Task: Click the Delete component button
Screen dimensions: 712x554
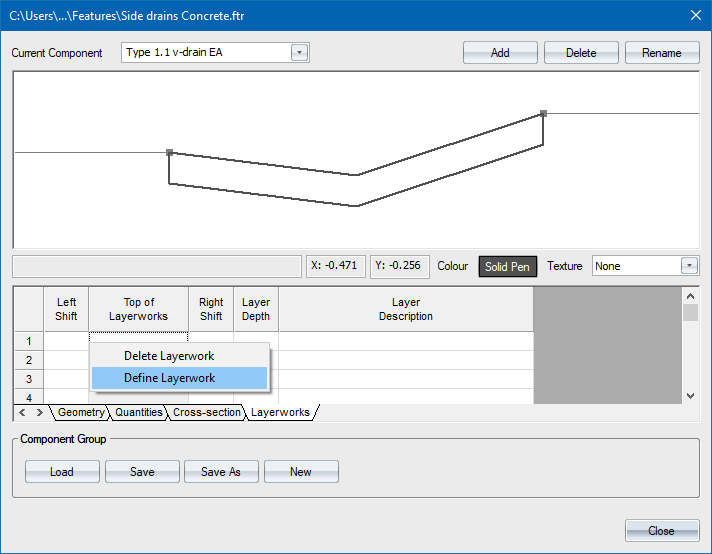Action: tap(581, 53)
